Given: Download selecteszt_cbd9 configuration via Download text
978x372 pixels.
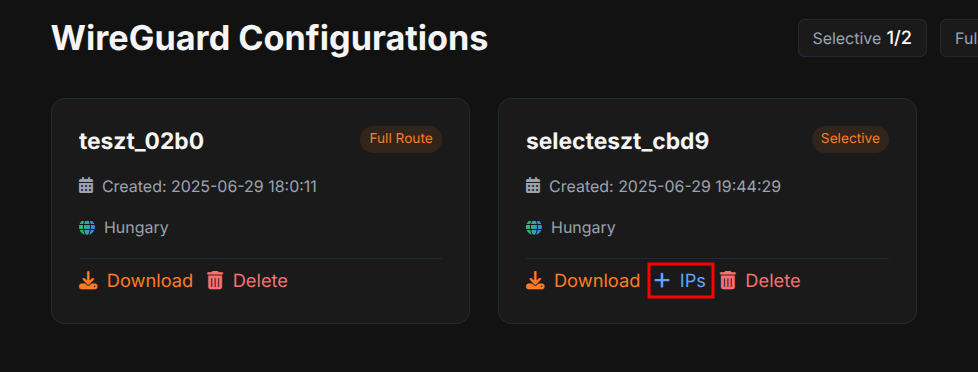Looking at the screenshot, I should tap(597, 281).
